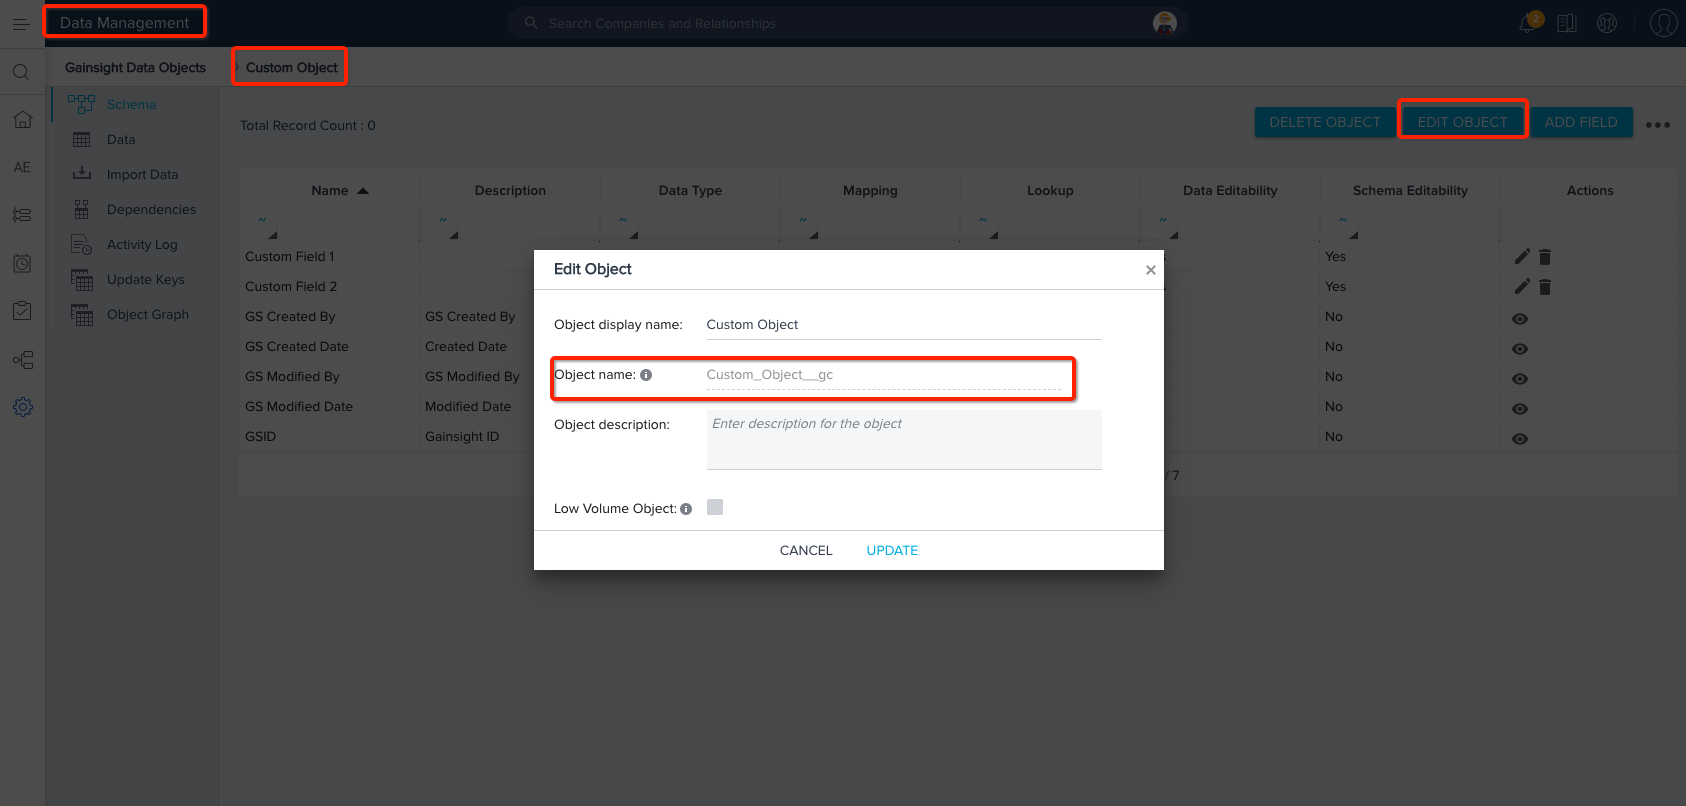The width and height of the screenshot is (1686, 806).
Task: Click the Data Type column header
Action: [x=690, y=190]
